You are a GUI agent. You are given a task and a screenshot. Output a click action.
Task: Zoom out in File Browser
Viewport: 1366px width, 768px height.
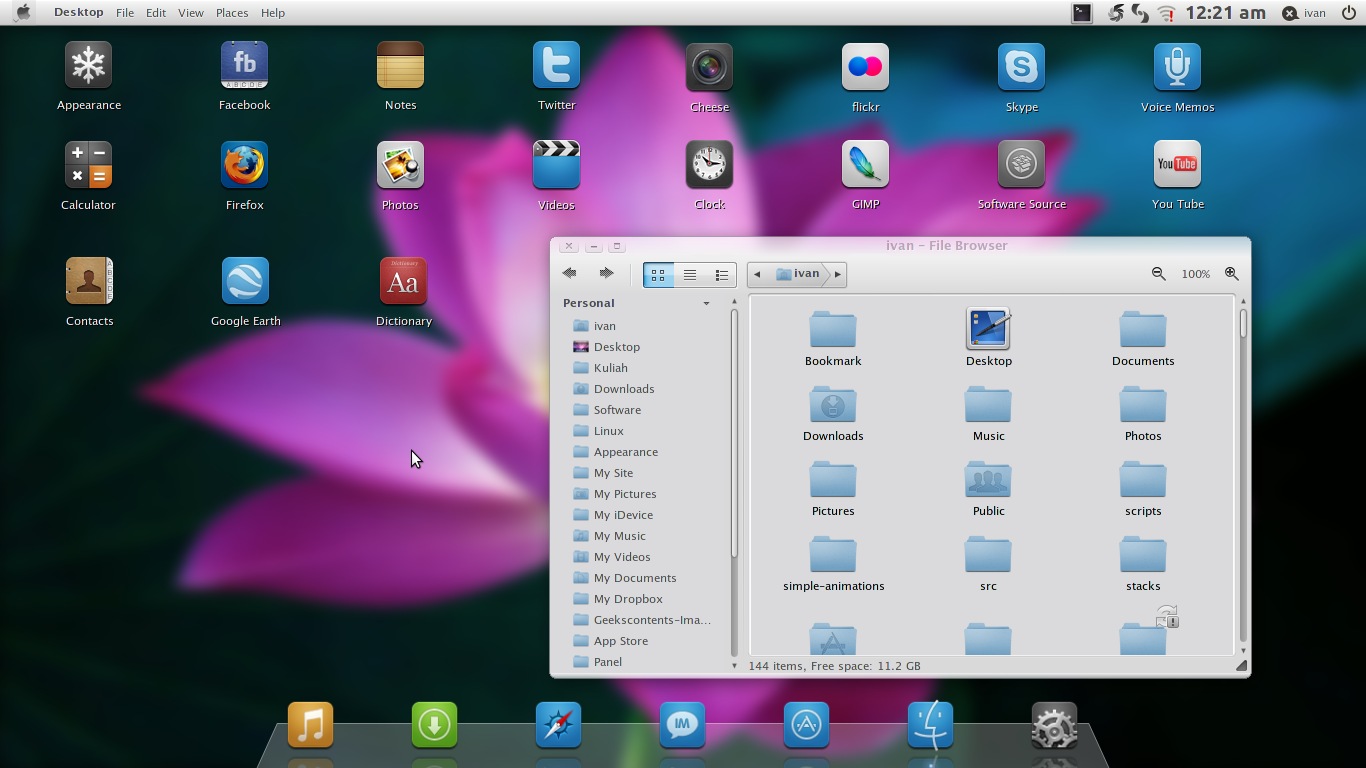click(x=1158, y=274)
